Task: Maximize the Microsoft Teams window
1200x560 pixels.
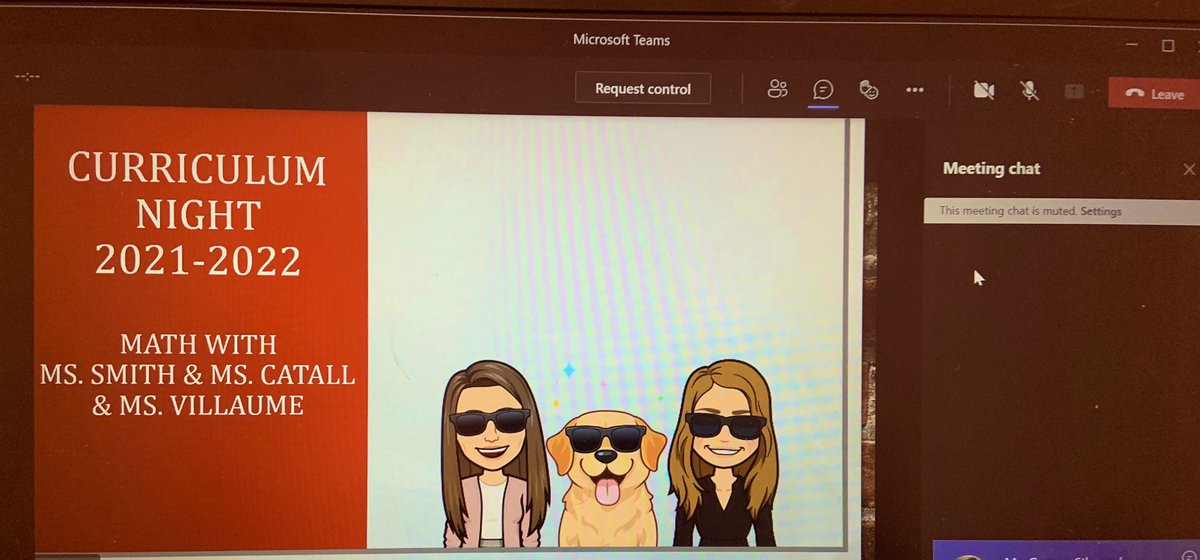Action: pos(1167,46)
